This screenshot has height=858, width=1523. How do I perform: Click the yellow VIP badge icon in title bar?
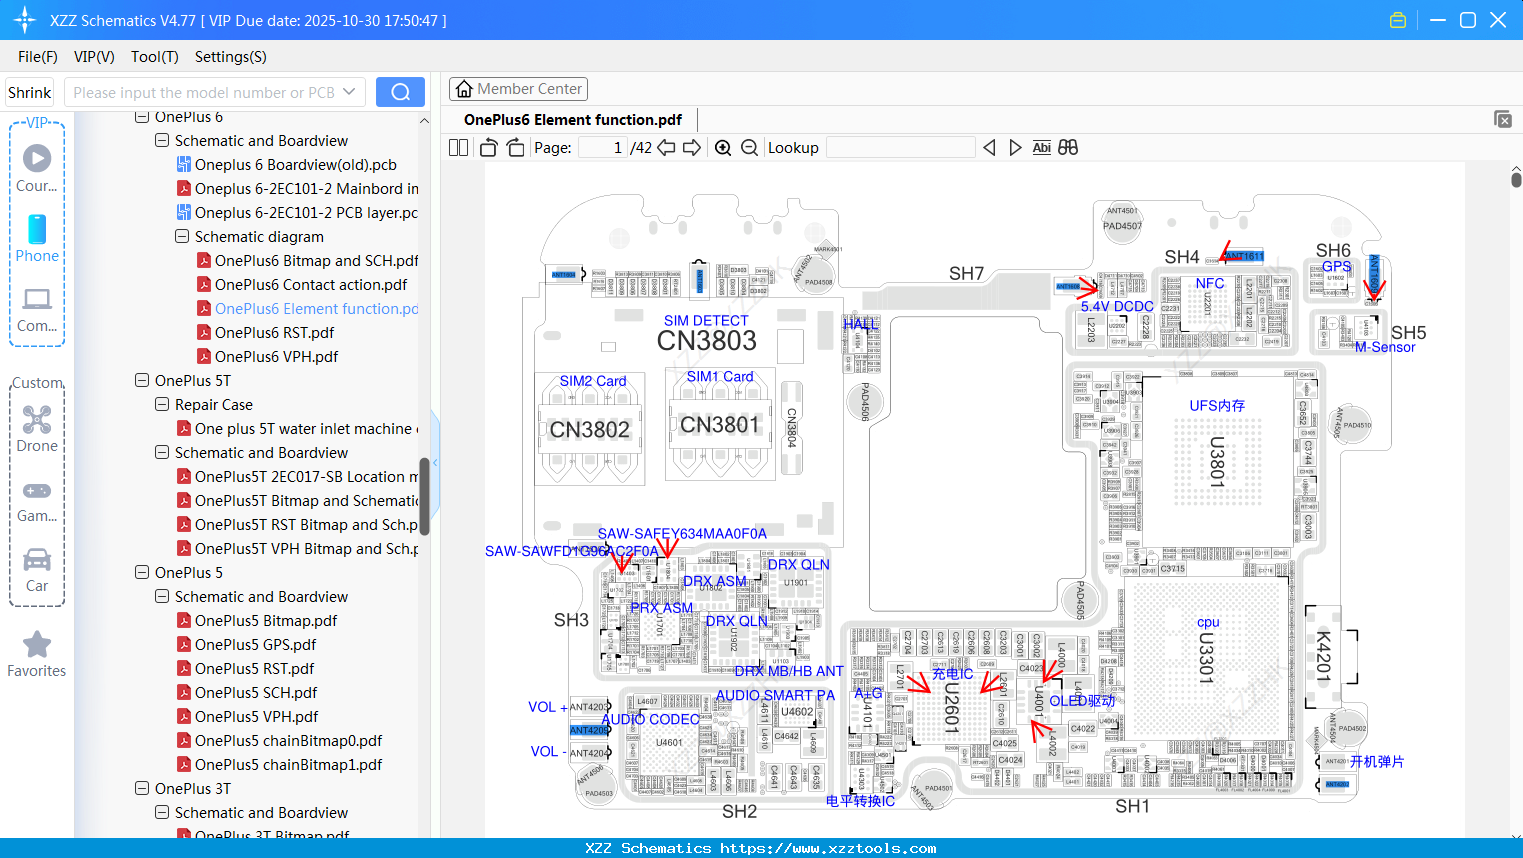[1398, 20]
